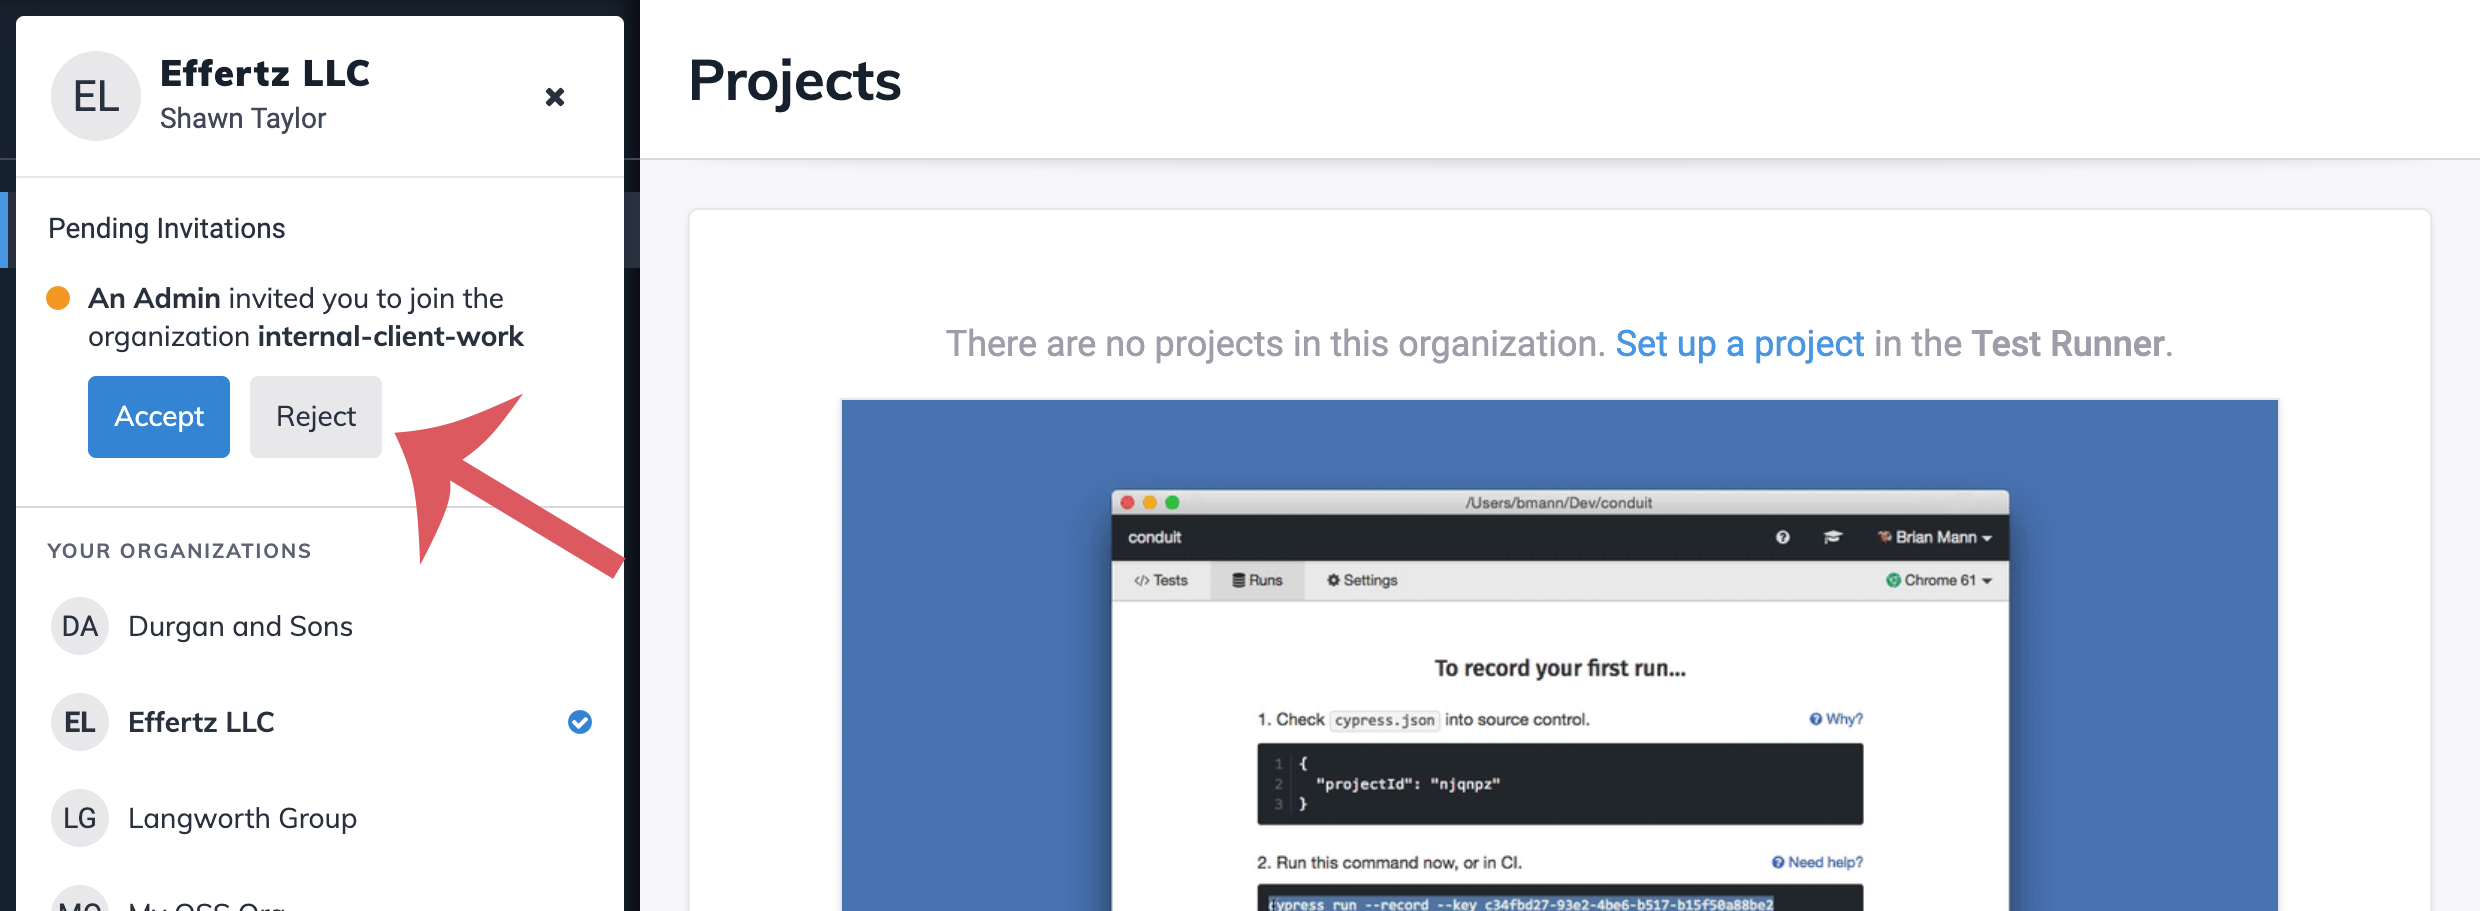
Task: Click the DA avatar for Durgan and Sons
Action: [79, 626]
